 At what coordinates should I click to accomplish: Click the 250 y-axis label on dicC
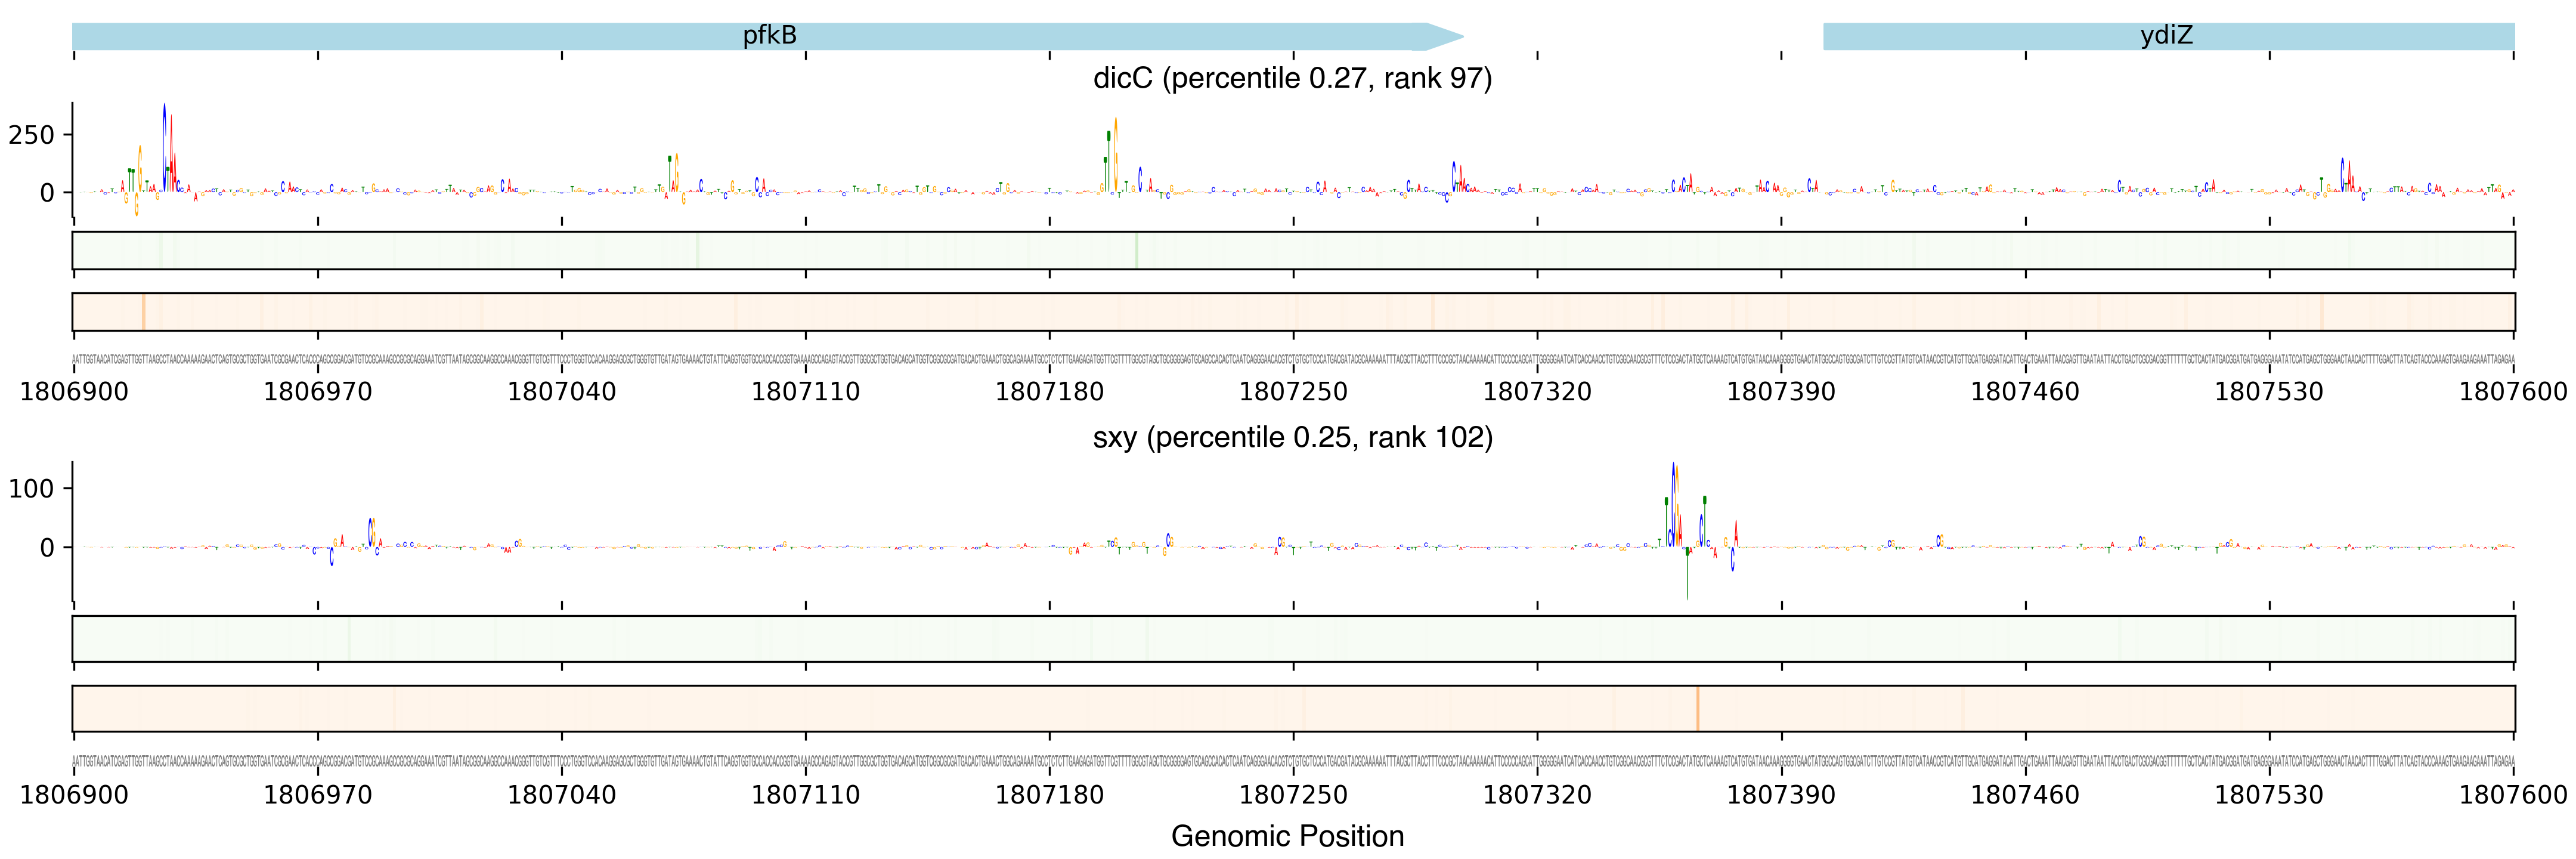pyautogui.click(x=31, y=134)
